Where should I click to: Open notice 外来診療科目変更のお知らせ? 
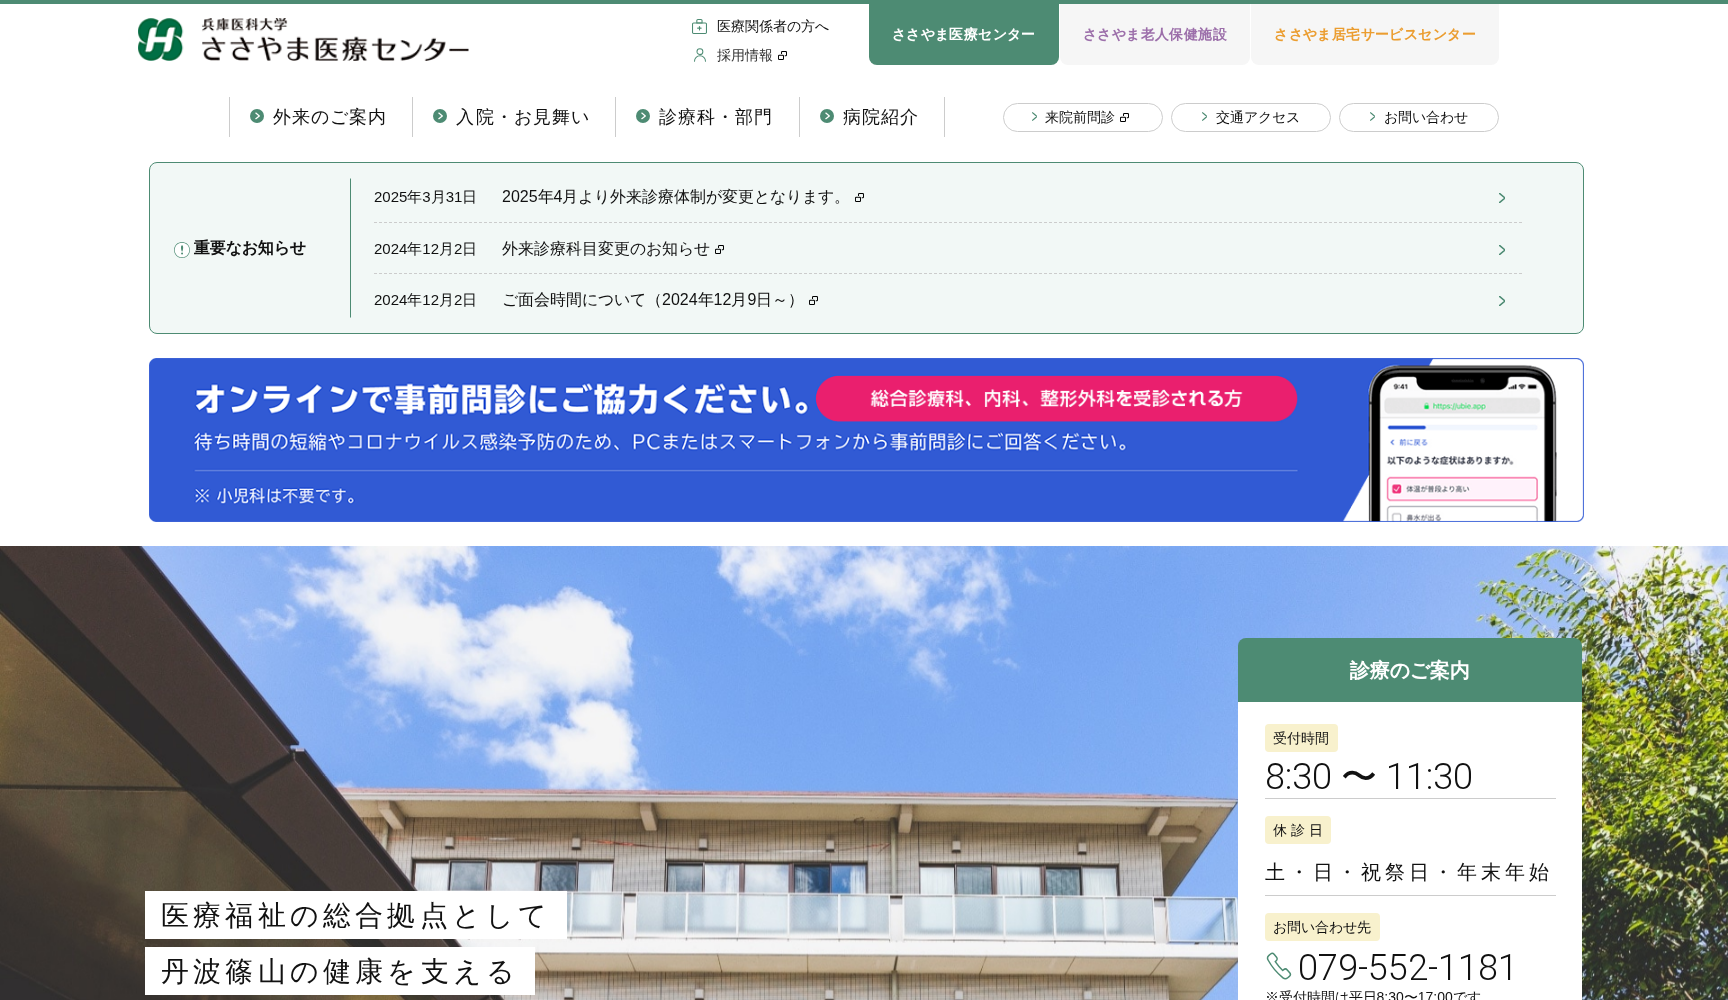(605, 249)
